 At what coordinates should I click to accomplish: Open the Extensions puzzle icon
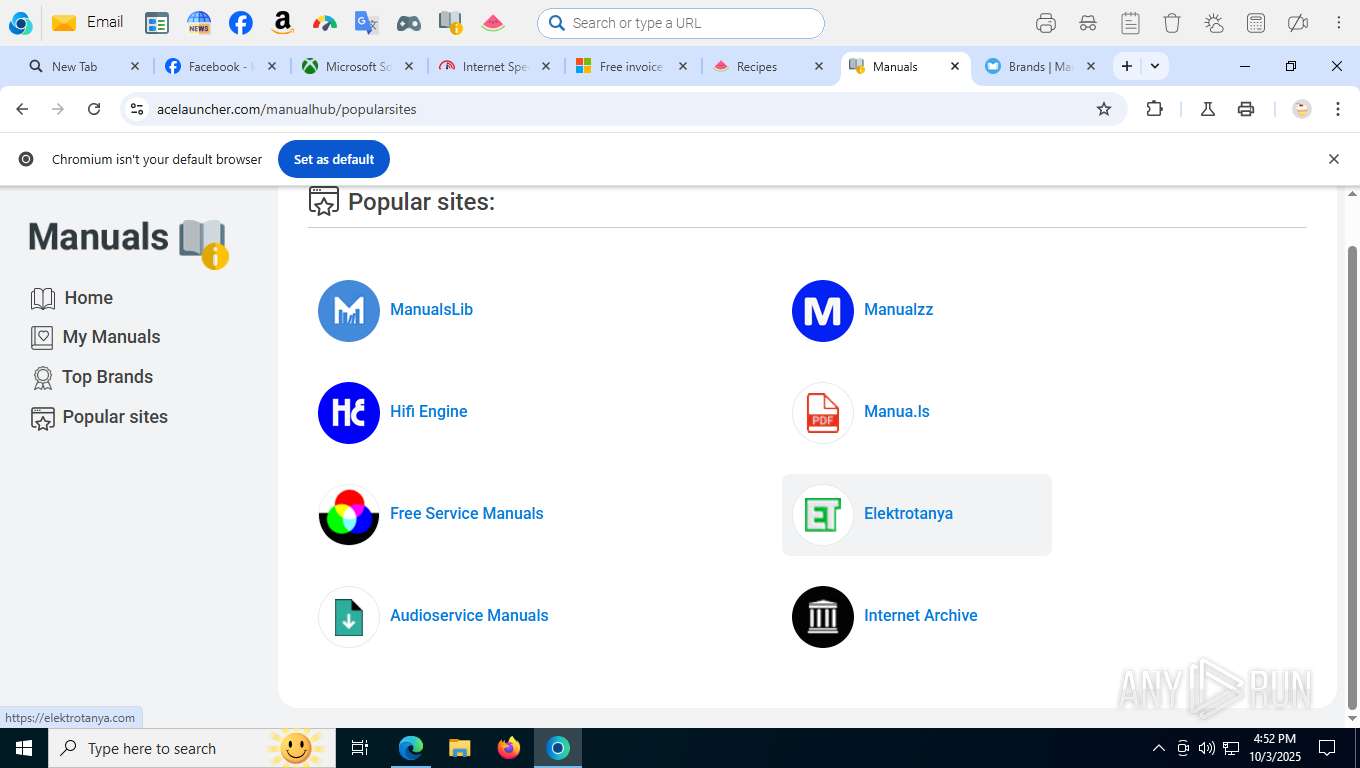1155,109
